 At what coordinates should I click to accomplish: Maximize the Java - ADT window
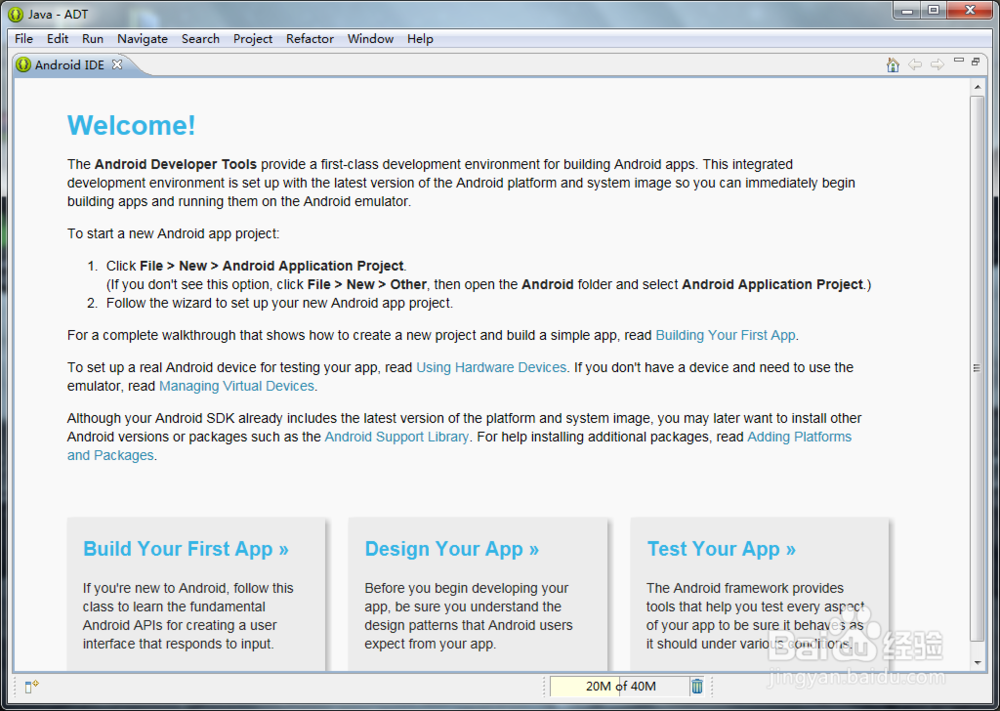pos(934,11)
